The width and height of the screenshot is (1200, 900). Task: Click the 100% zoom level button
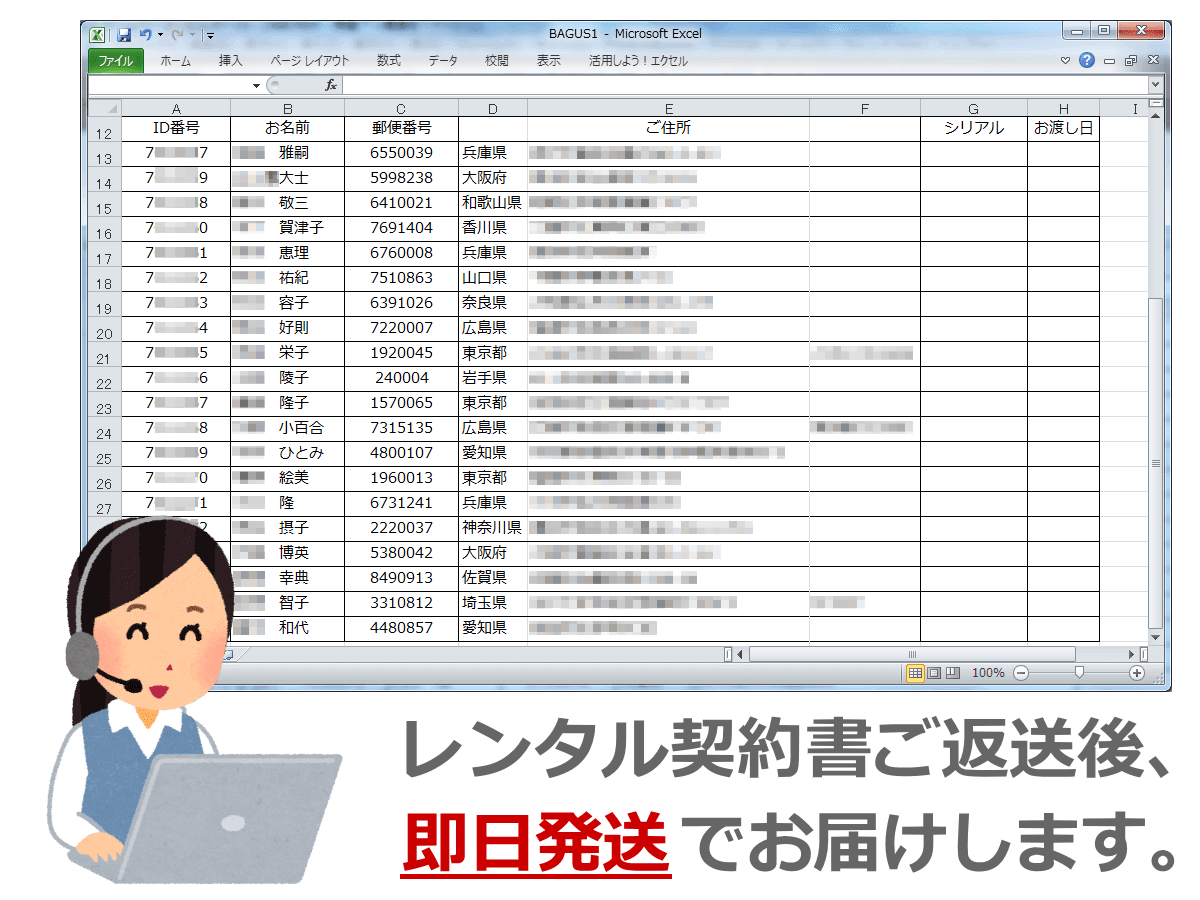pos(988,673)
